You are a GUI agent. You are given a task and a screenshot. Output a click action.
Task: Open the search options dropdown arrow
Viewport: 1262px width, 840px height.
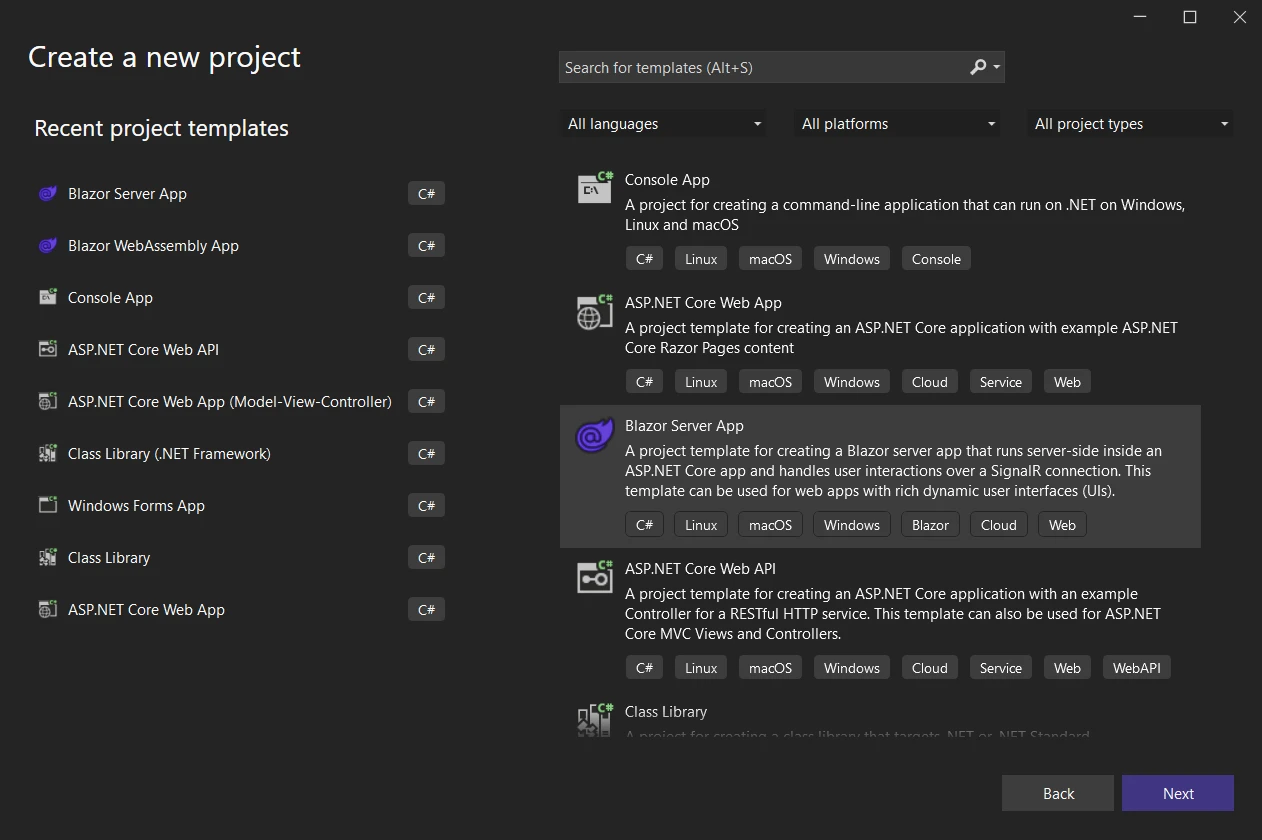pos(997,67)
